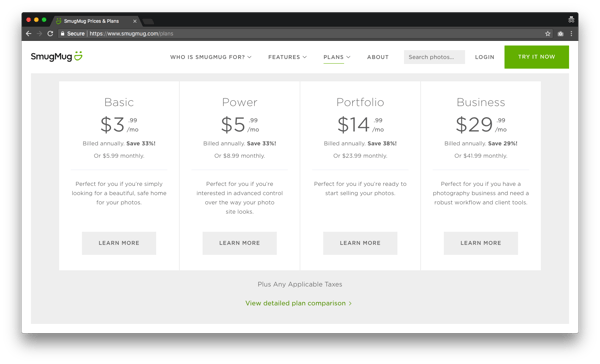600x364 pixels.
Task: Click the green maximize window button
Action: click(x=44, y=20)
